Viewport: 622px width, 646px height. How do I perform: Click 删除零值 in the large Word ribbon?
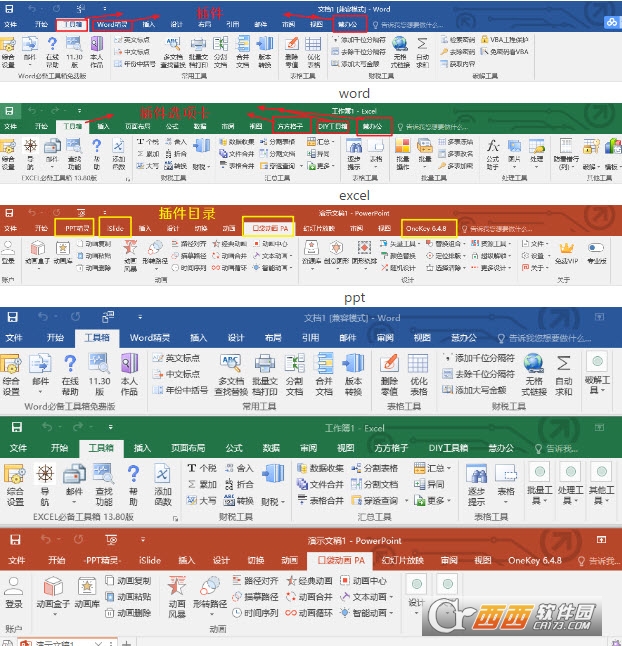pos(389,374)
